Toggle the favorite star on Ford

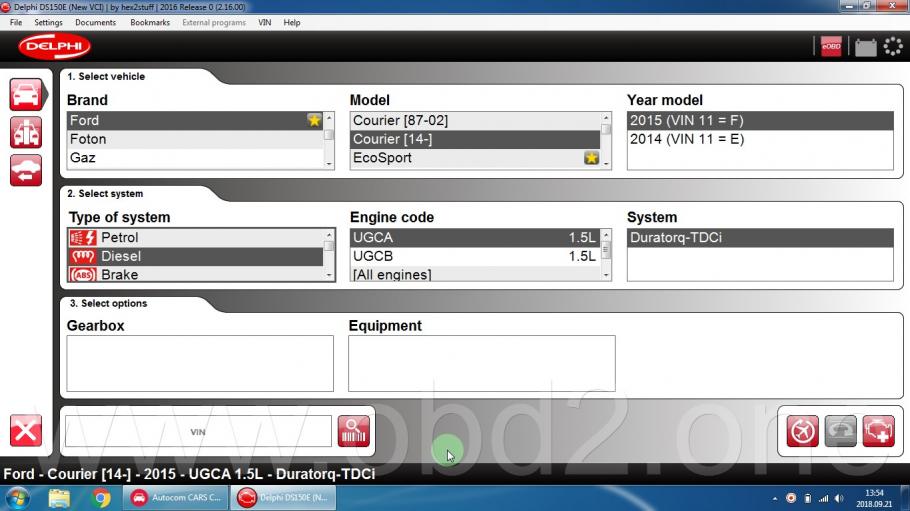point(314,120)
